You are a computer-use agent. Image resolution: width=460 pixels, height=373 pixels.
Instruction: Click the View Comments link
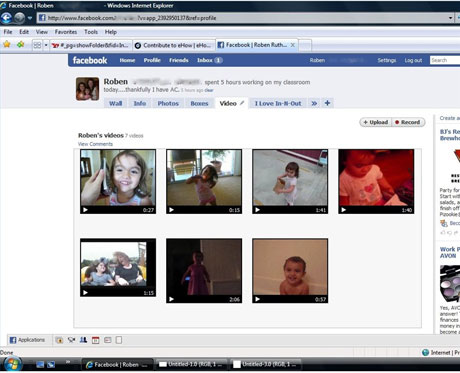[x=95, y=144]
